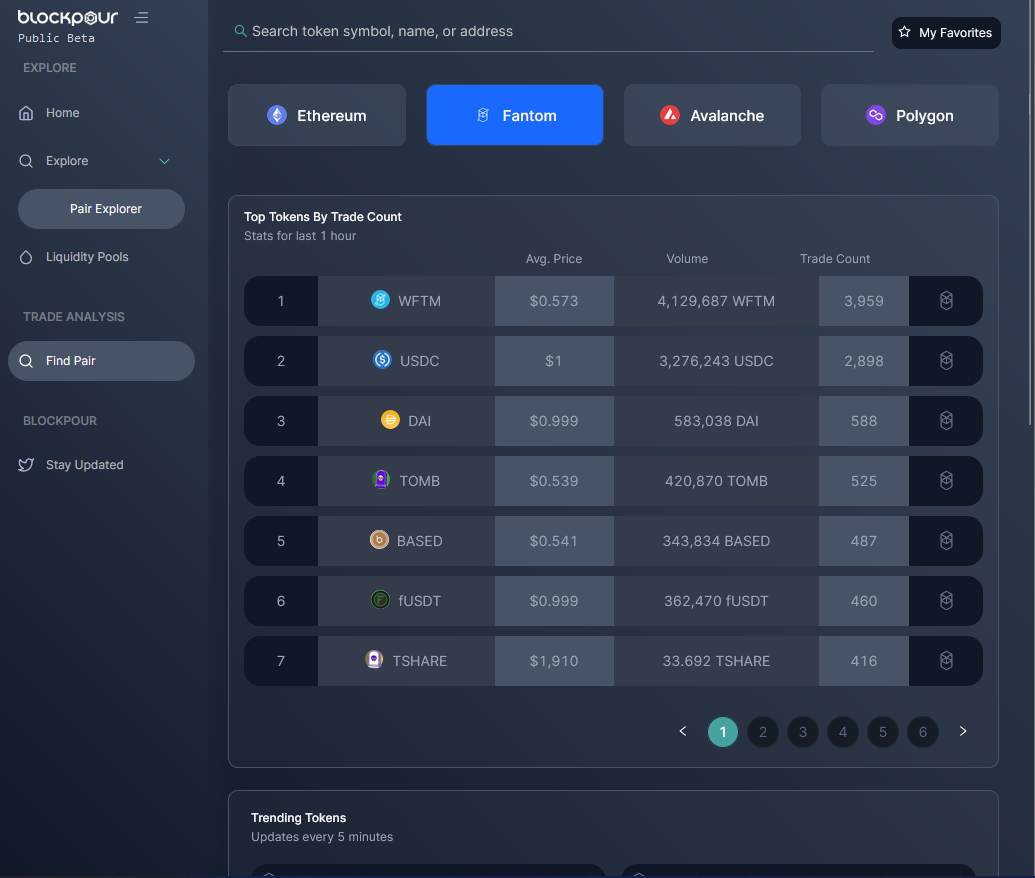Click the Fantom chain icon in BASED row
The height and width of the screenshot is (878, 1035).
[x=946, y=541]
